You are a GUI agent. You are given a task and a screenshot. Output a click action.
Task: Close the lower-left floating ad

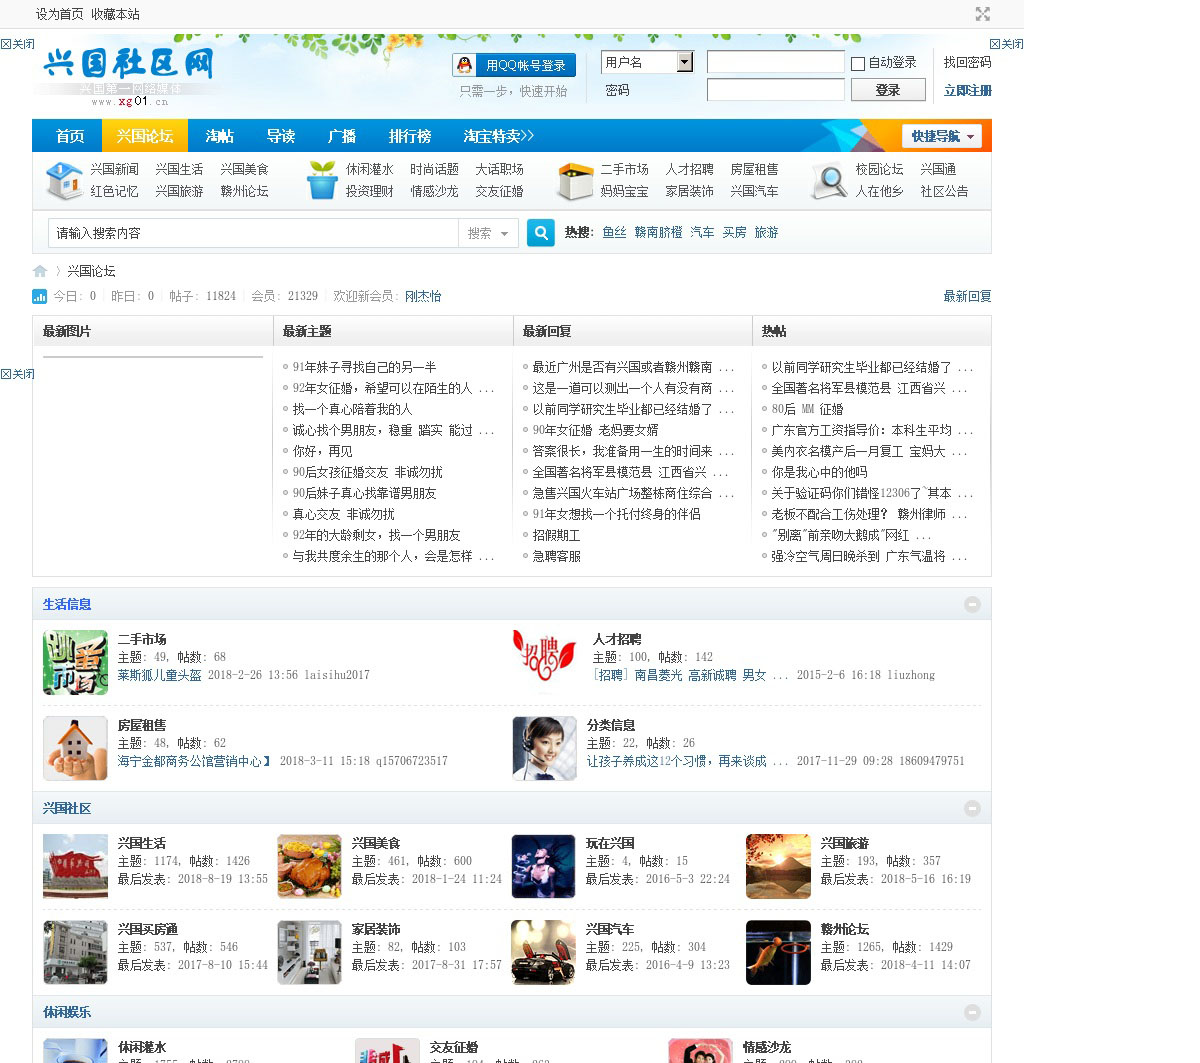[17, 374]
